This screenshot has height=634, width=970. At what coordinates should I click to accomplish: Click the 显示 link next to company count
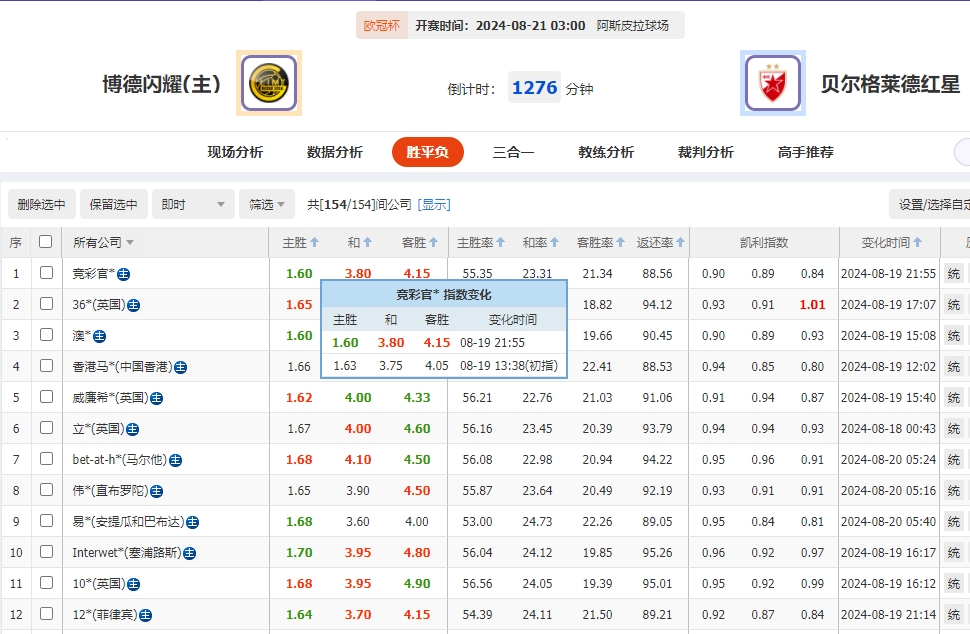pos(433,203)
